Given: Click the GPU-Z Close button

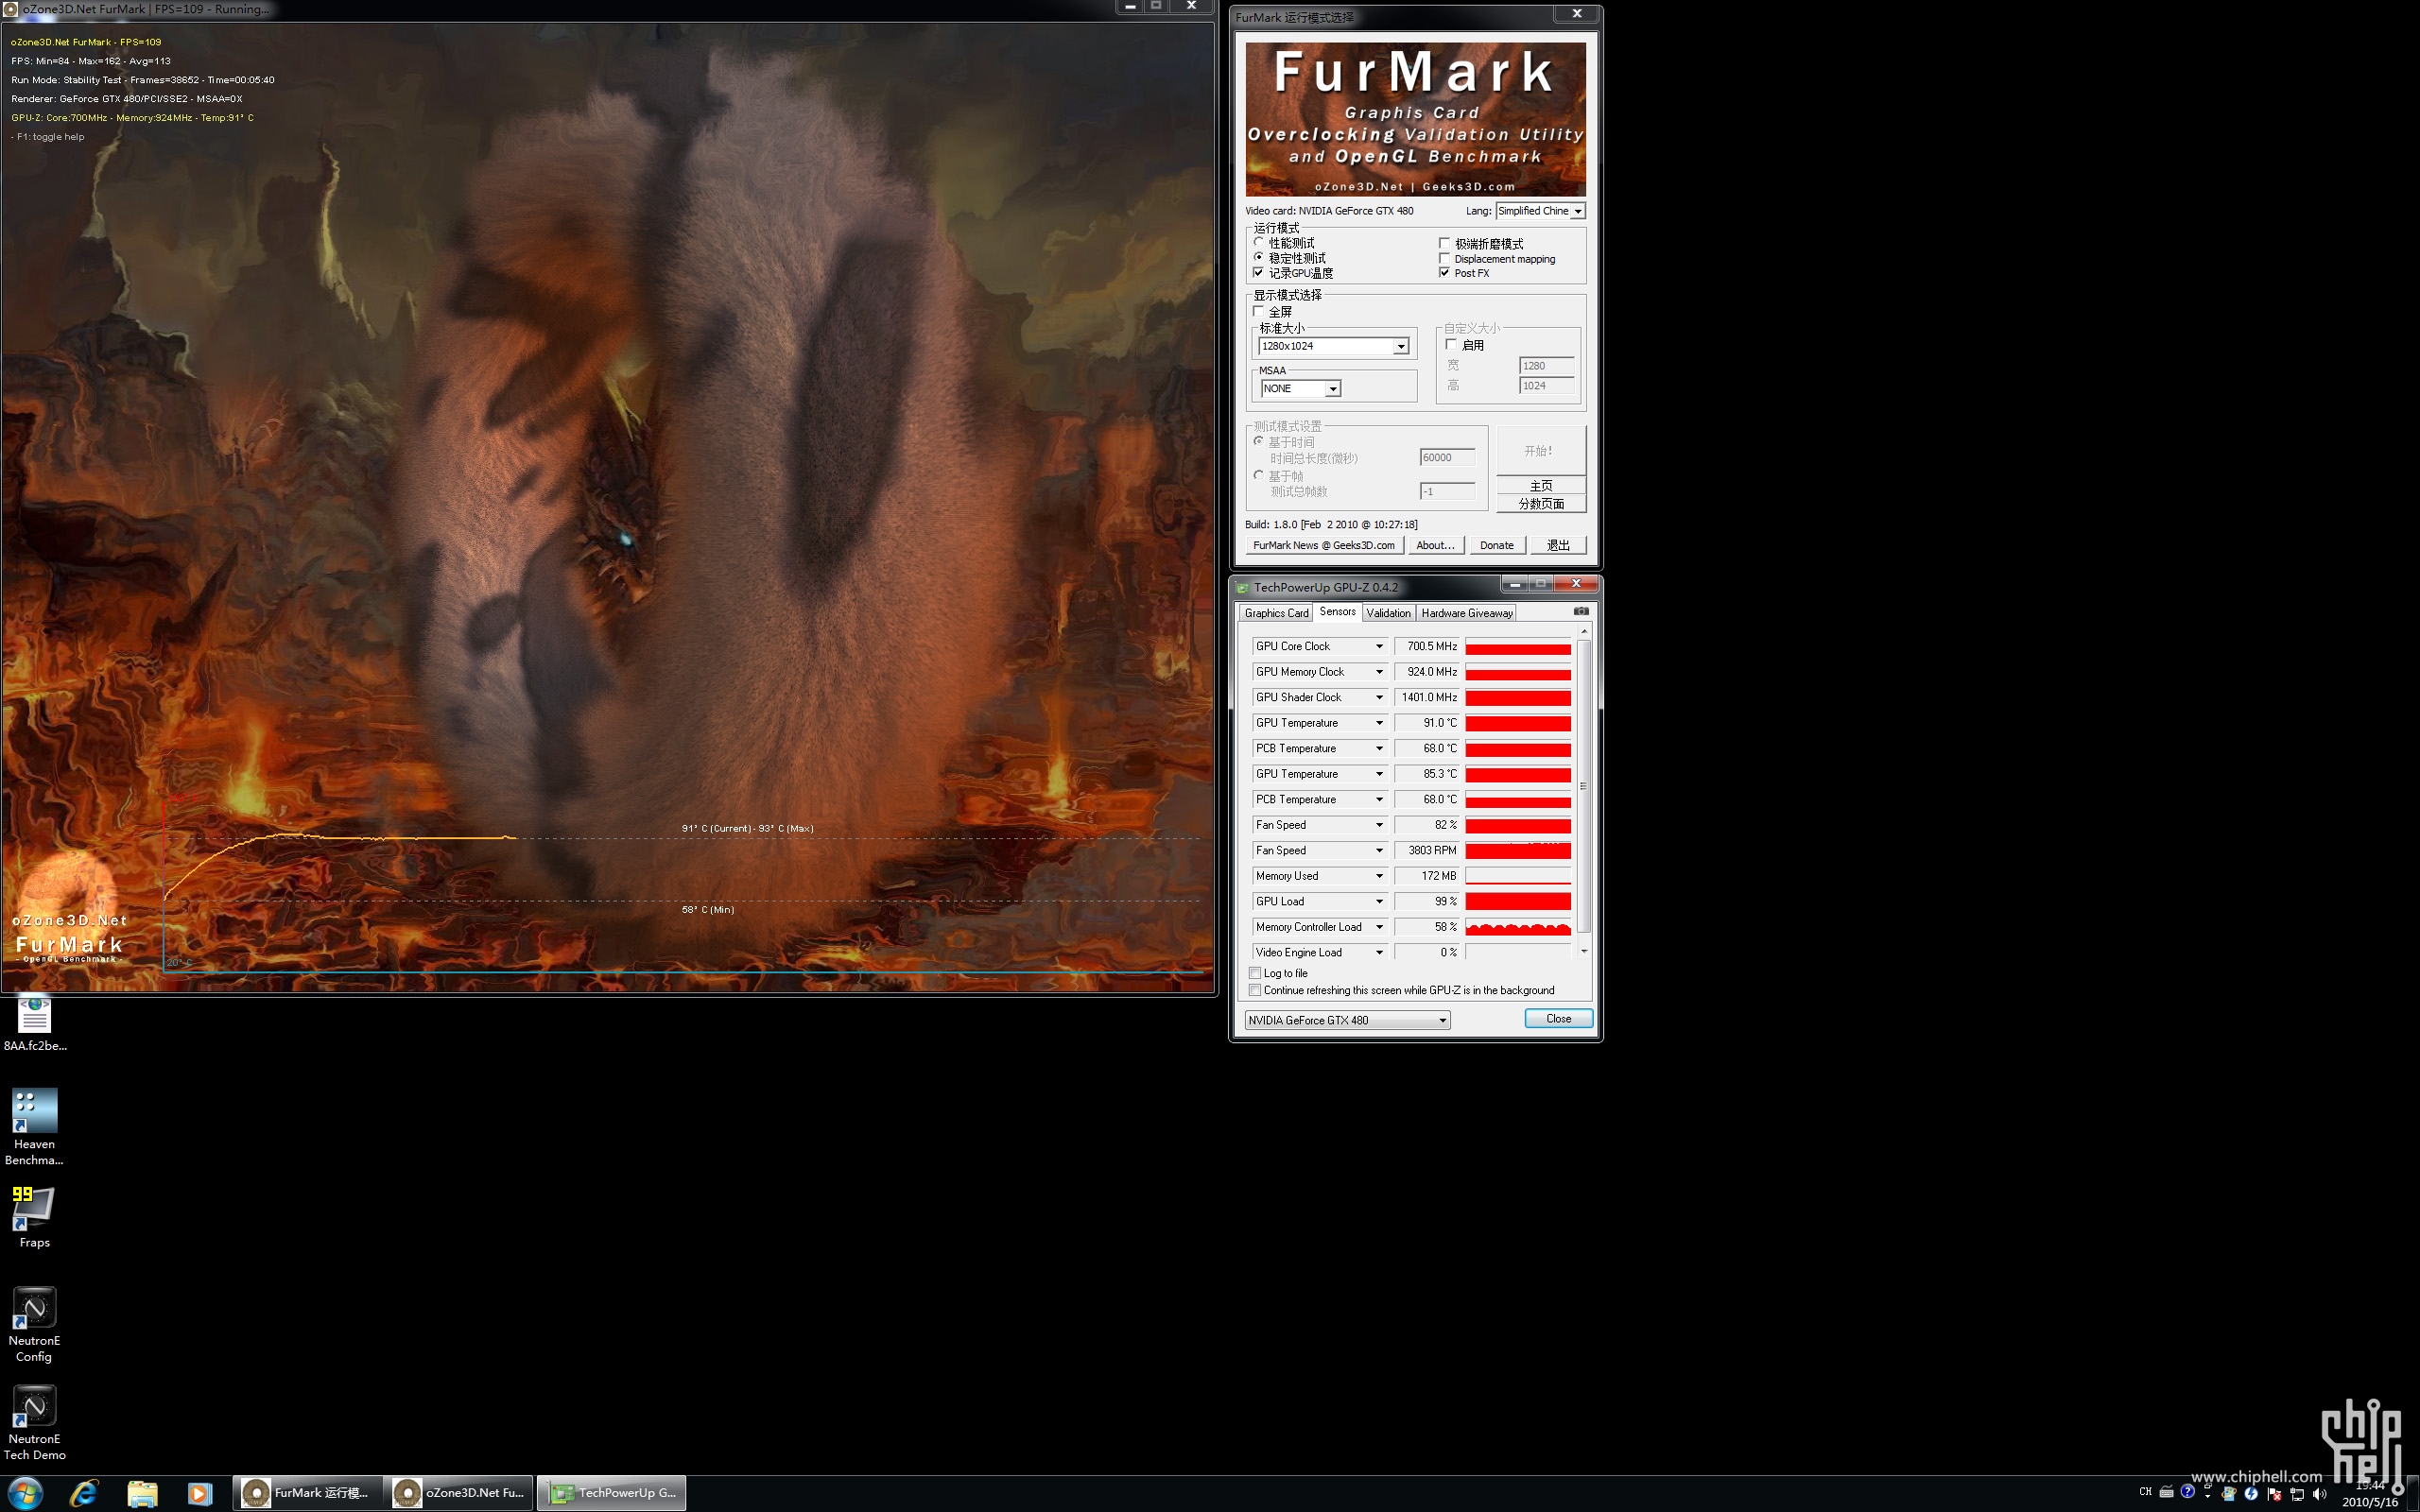Looking at the screenshot, I should (1558, 1018).
